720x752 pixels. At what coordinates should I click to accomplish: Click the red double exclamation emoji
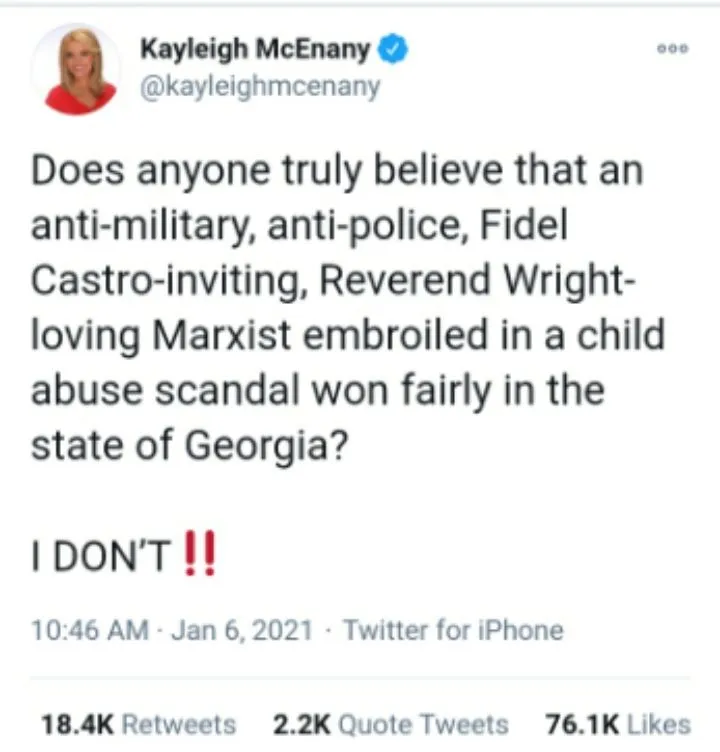click(201, 553)
